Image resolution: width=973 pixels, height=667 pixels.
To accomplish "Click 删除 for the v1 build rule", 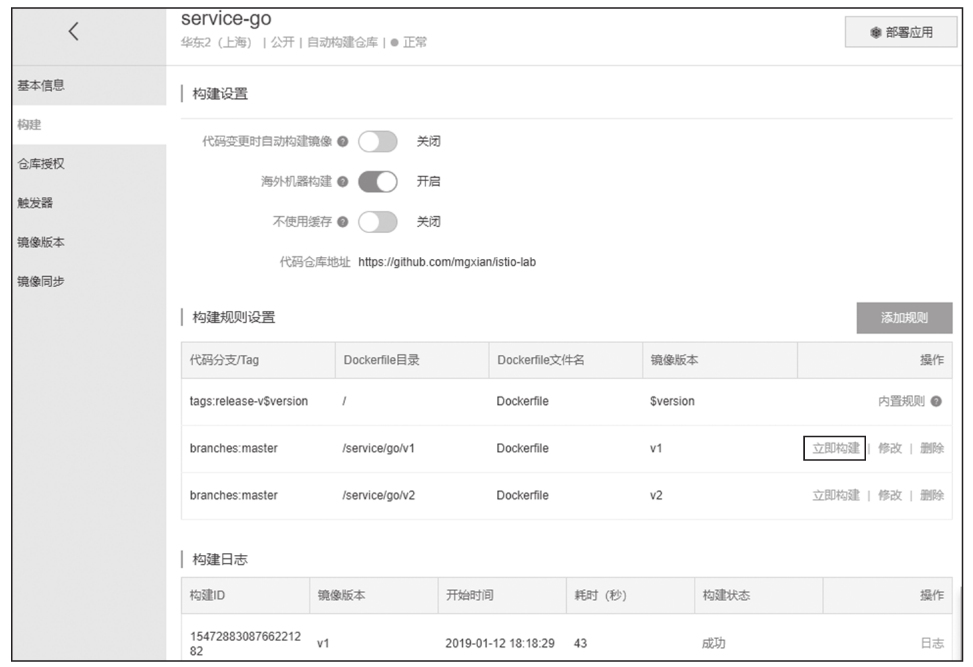I will click(931, 448).
